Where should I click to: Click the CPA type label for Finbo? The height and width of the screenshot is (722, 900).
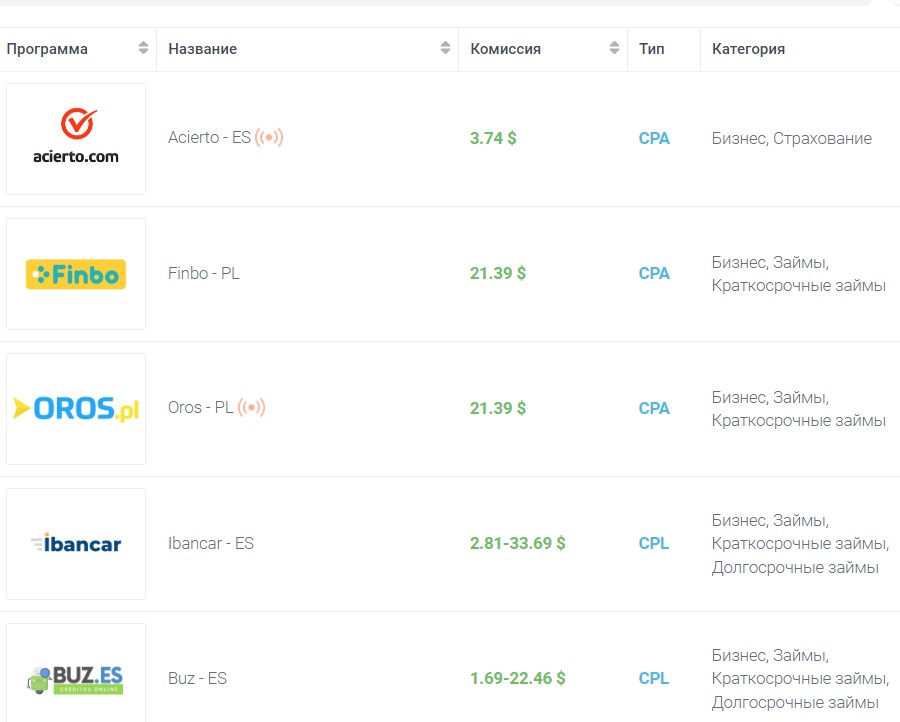[x=654, y=273]
